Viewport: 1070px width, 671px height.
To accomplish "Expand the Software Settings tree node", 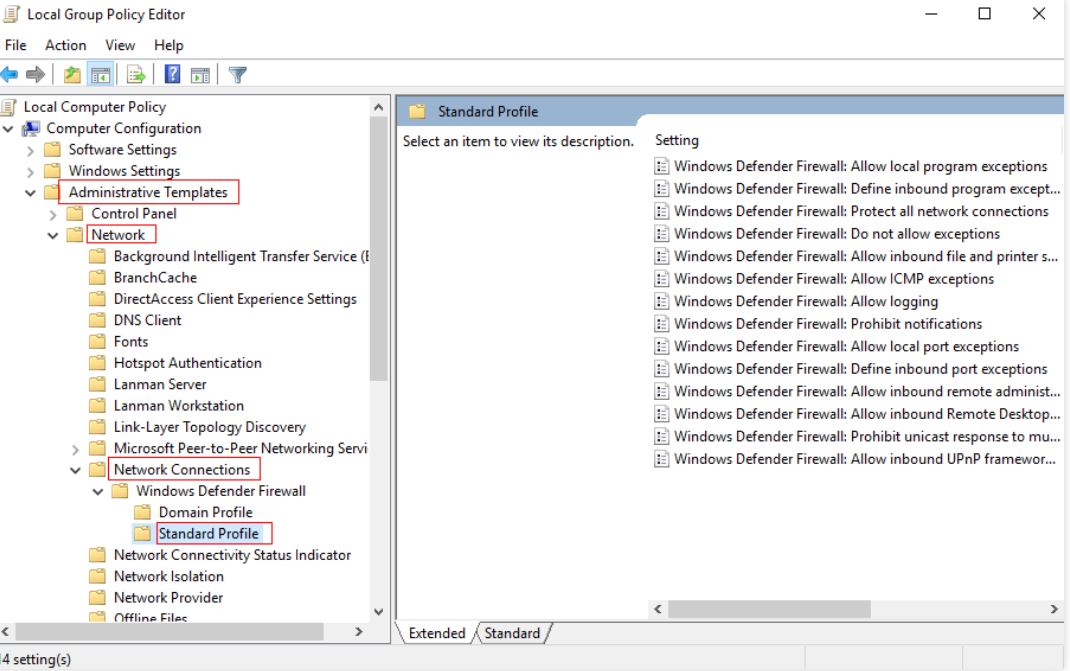I will 31,150.
